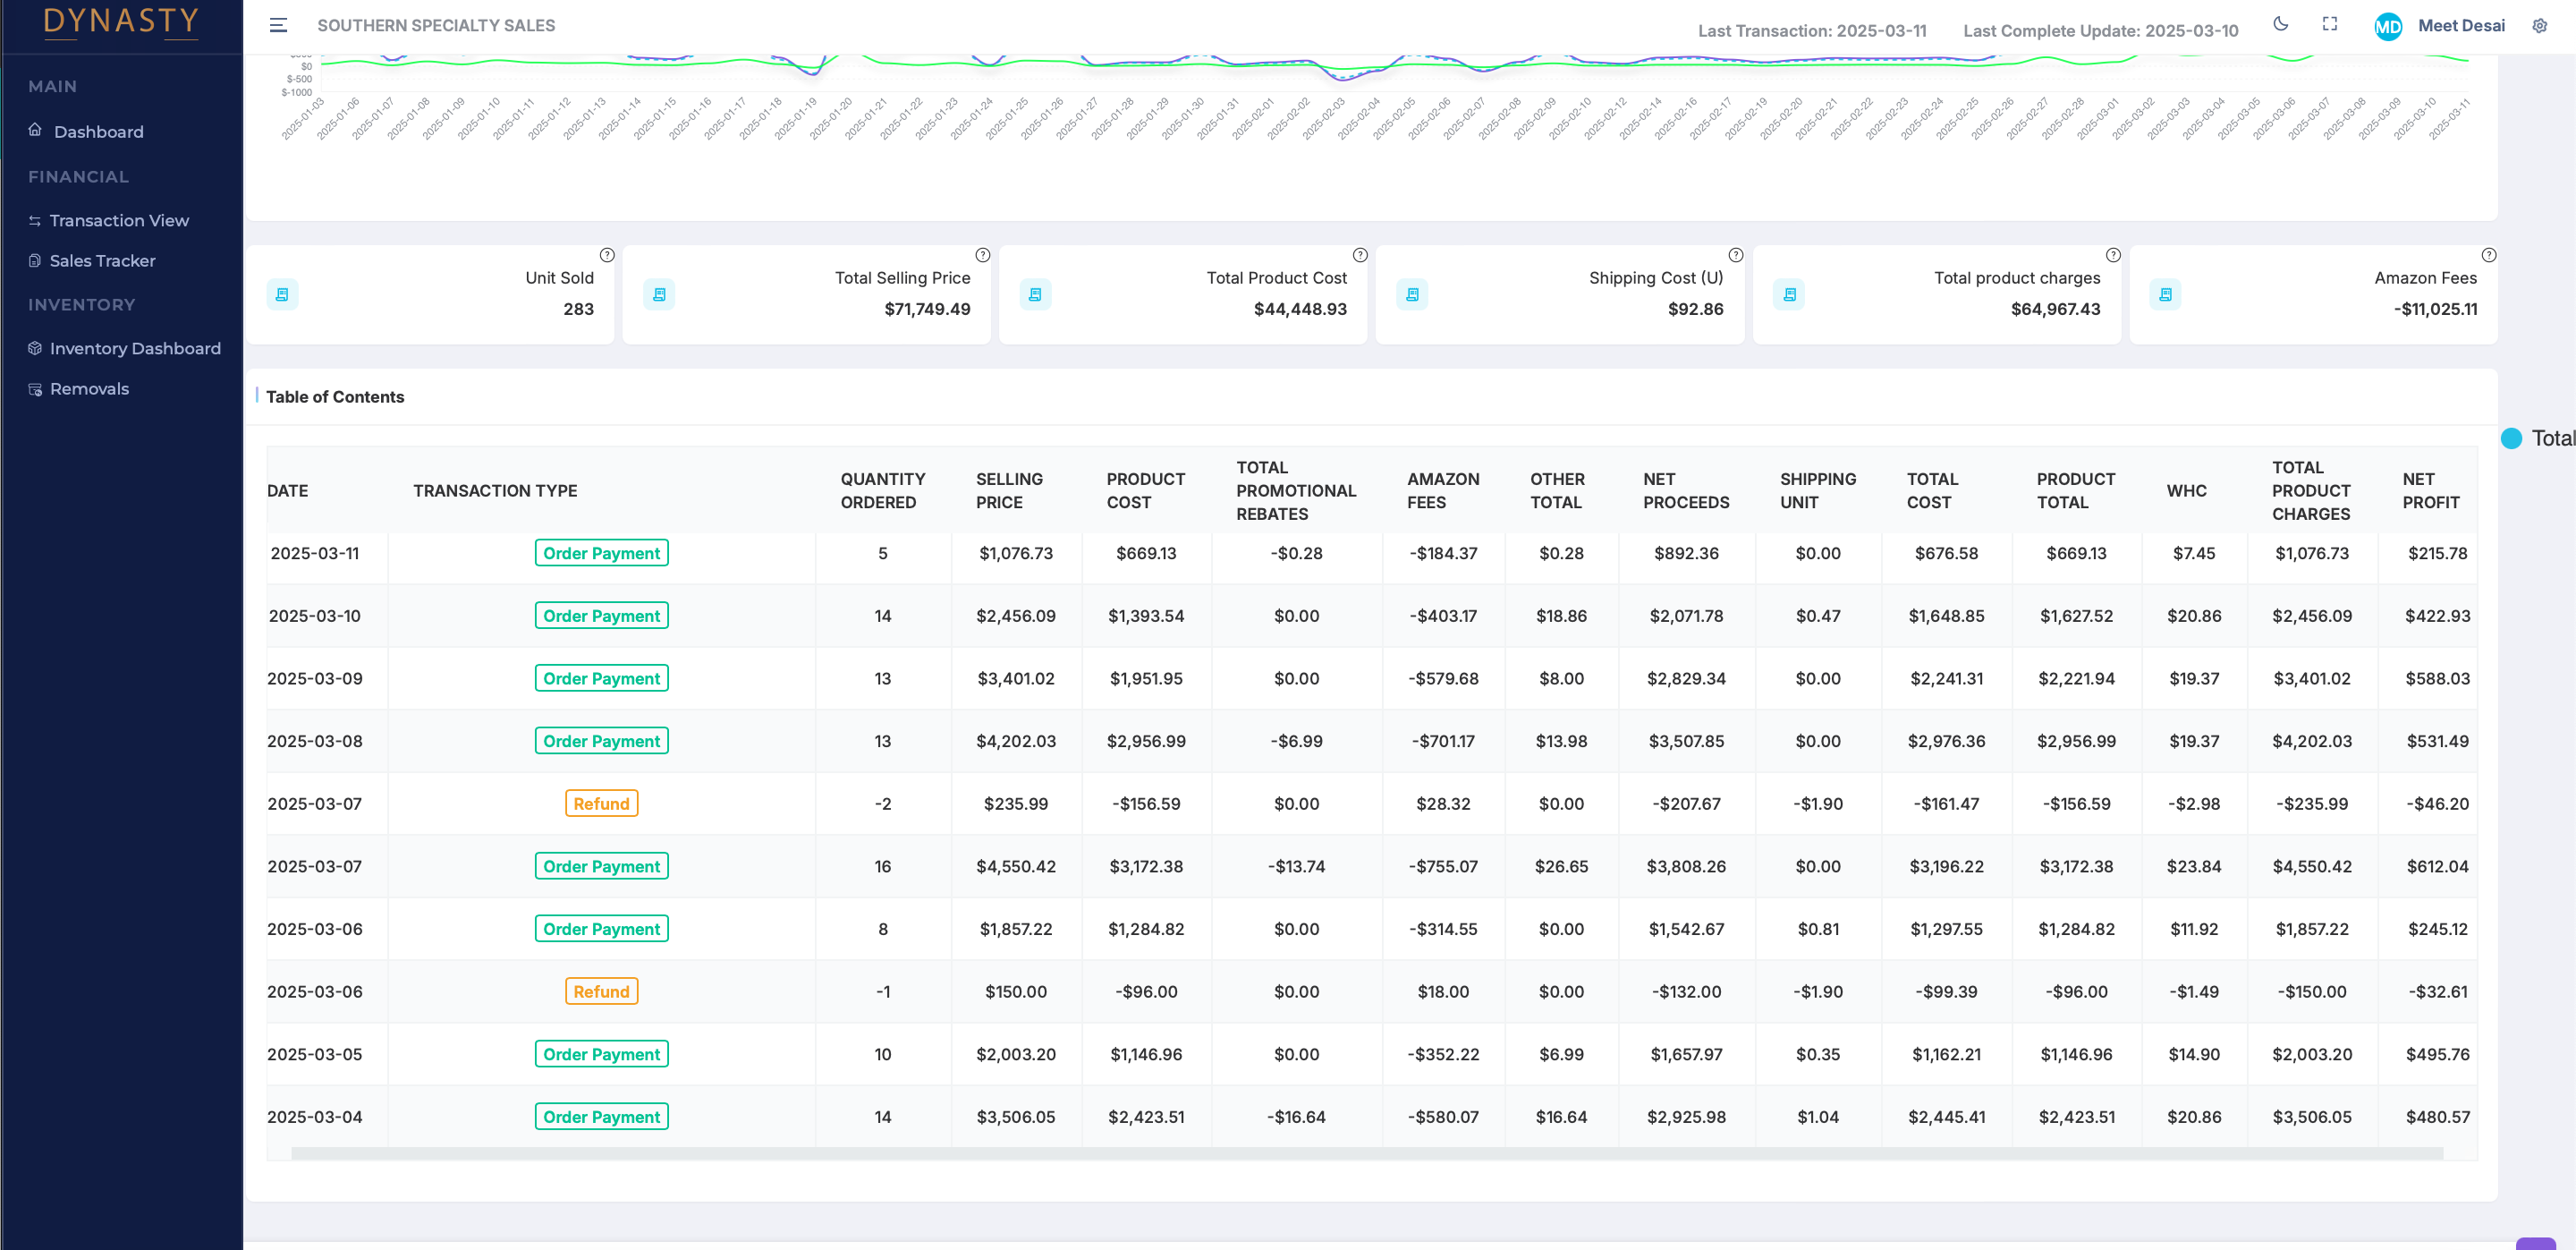This screenshot has width=2576, height=1250.
Task: Click the Total product charges card icon
Action: click(1789, 294)
